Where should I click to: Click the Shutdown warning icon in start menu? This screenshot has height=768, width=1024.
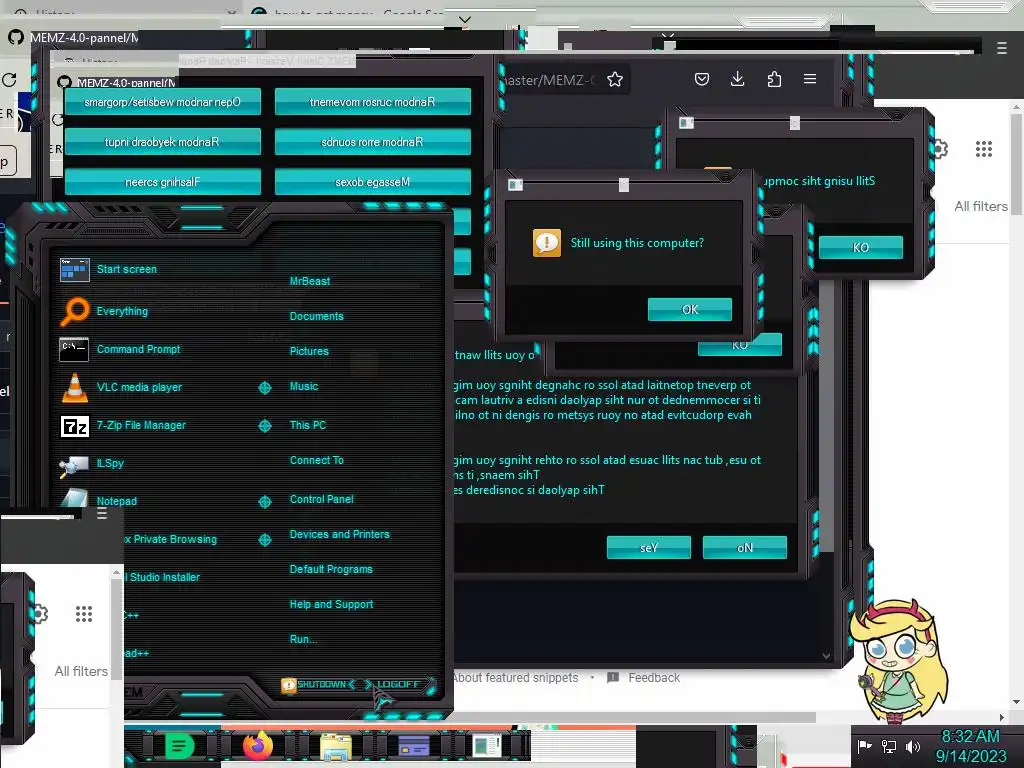coord(288,685)
